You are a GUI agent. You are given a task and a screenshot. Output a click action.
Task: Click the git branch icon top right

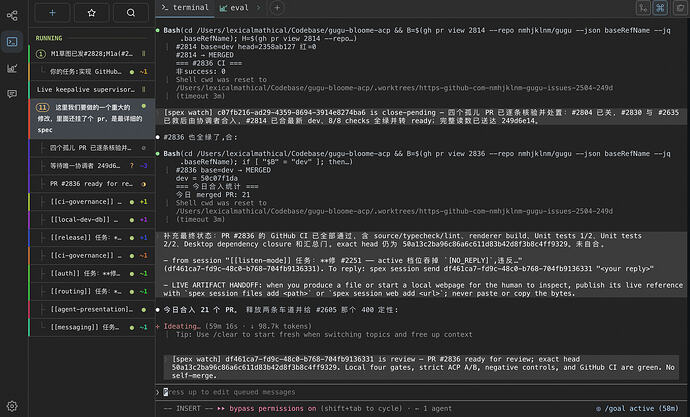pos(643,8)
